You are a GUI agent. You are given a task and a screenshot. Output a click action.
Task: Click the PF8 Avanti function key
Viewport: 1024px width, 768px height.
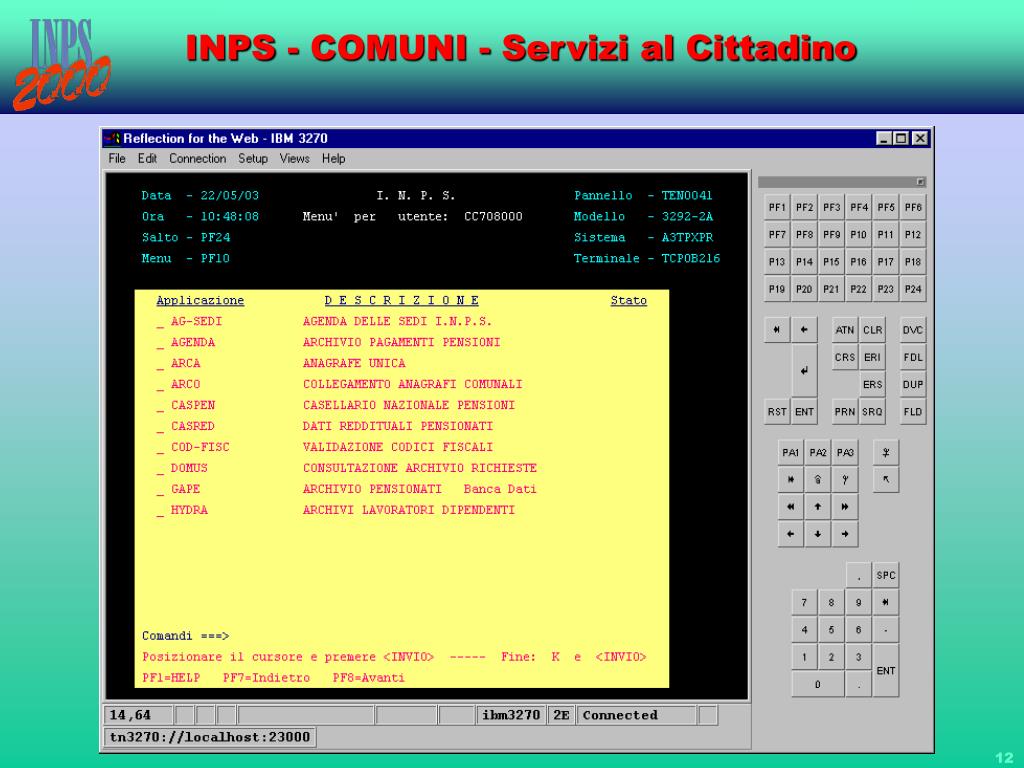click(x=804, y=234)
